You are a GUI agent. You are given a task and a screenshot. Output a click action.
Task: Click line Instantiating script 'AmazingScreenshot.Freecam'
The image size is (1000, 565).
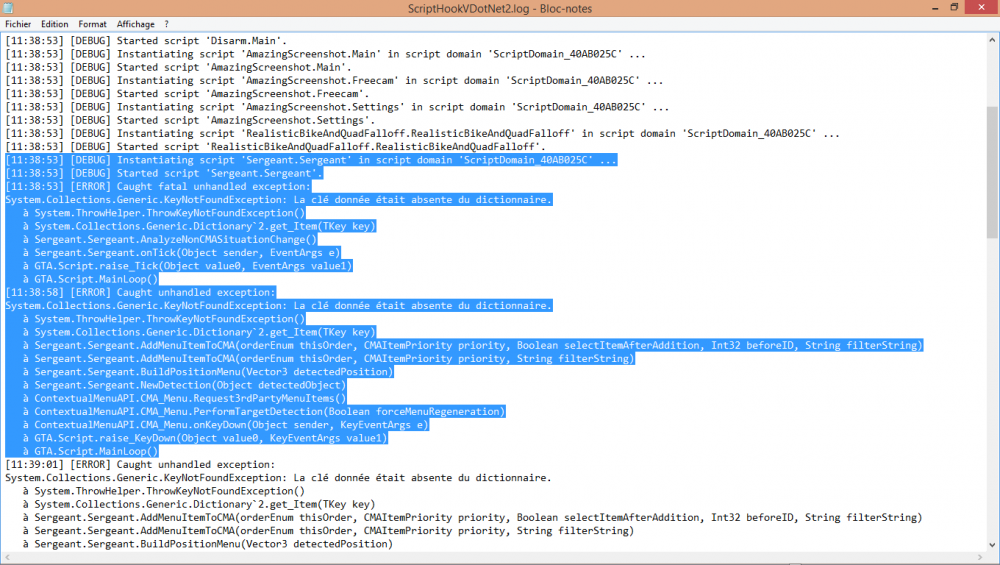pyautogui.click(x=334, y=81)
